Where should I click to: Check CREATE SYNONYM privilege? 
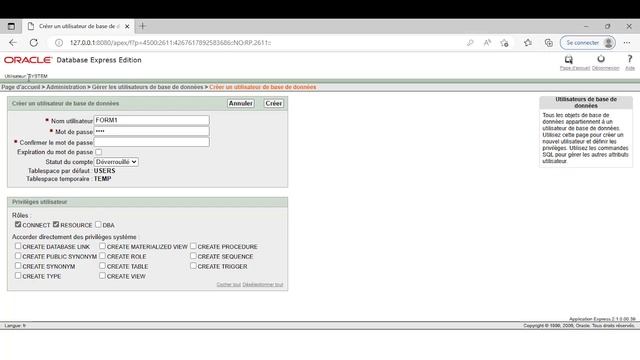[x=18, y=266]
